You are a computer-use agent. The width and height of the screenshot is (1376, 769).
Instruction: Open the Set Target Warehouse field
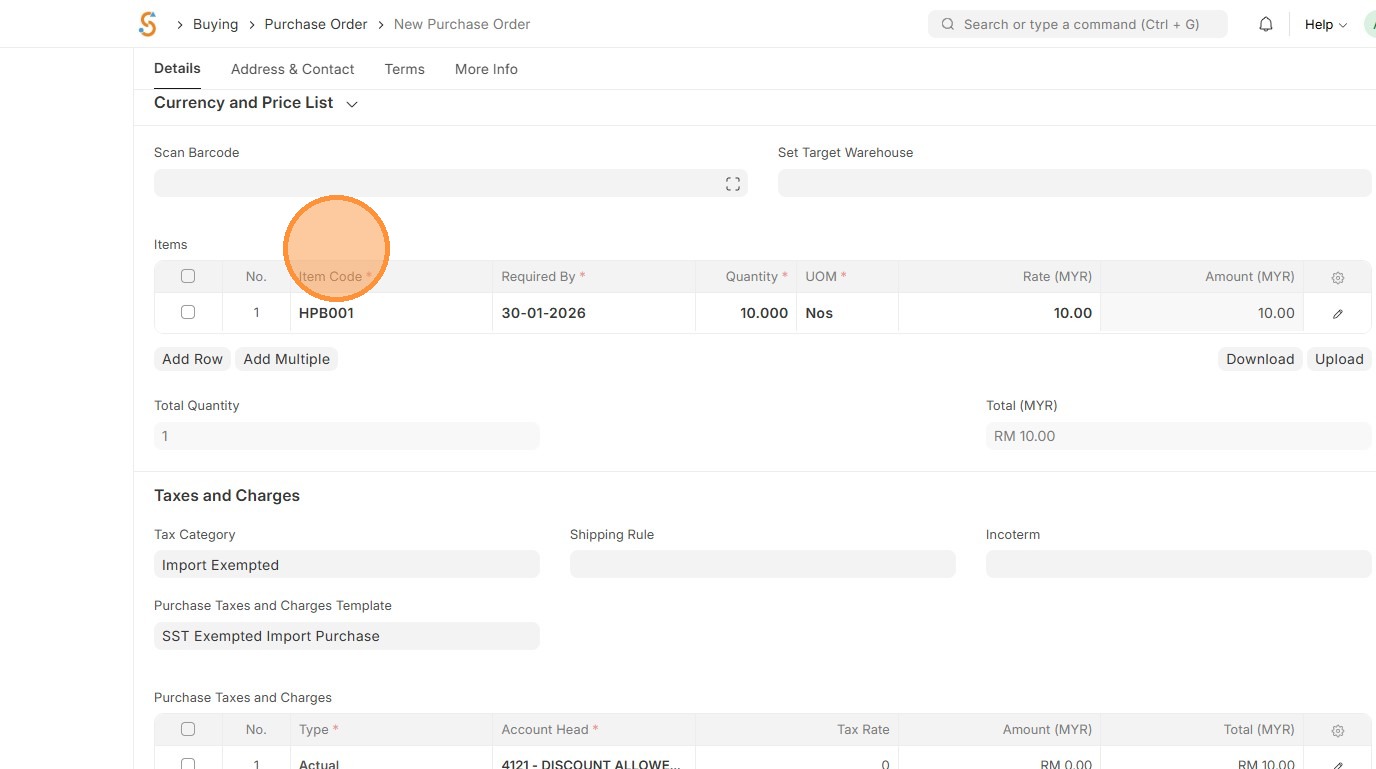pos(1075,183)
